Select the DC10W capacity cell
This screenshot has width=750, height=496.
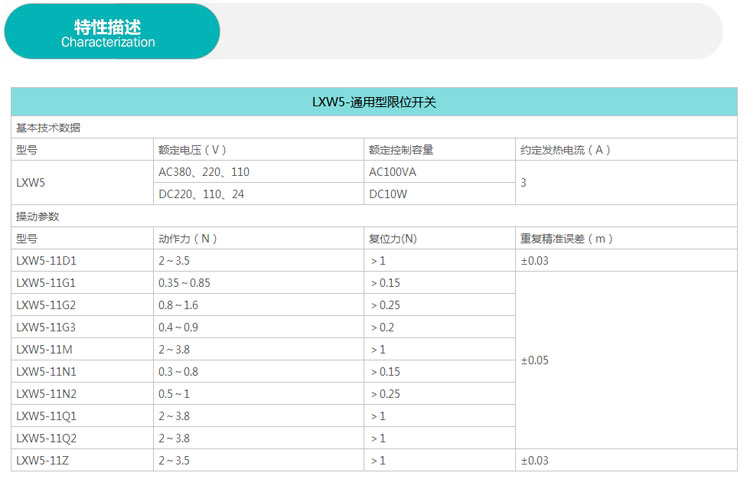(440, 194)
